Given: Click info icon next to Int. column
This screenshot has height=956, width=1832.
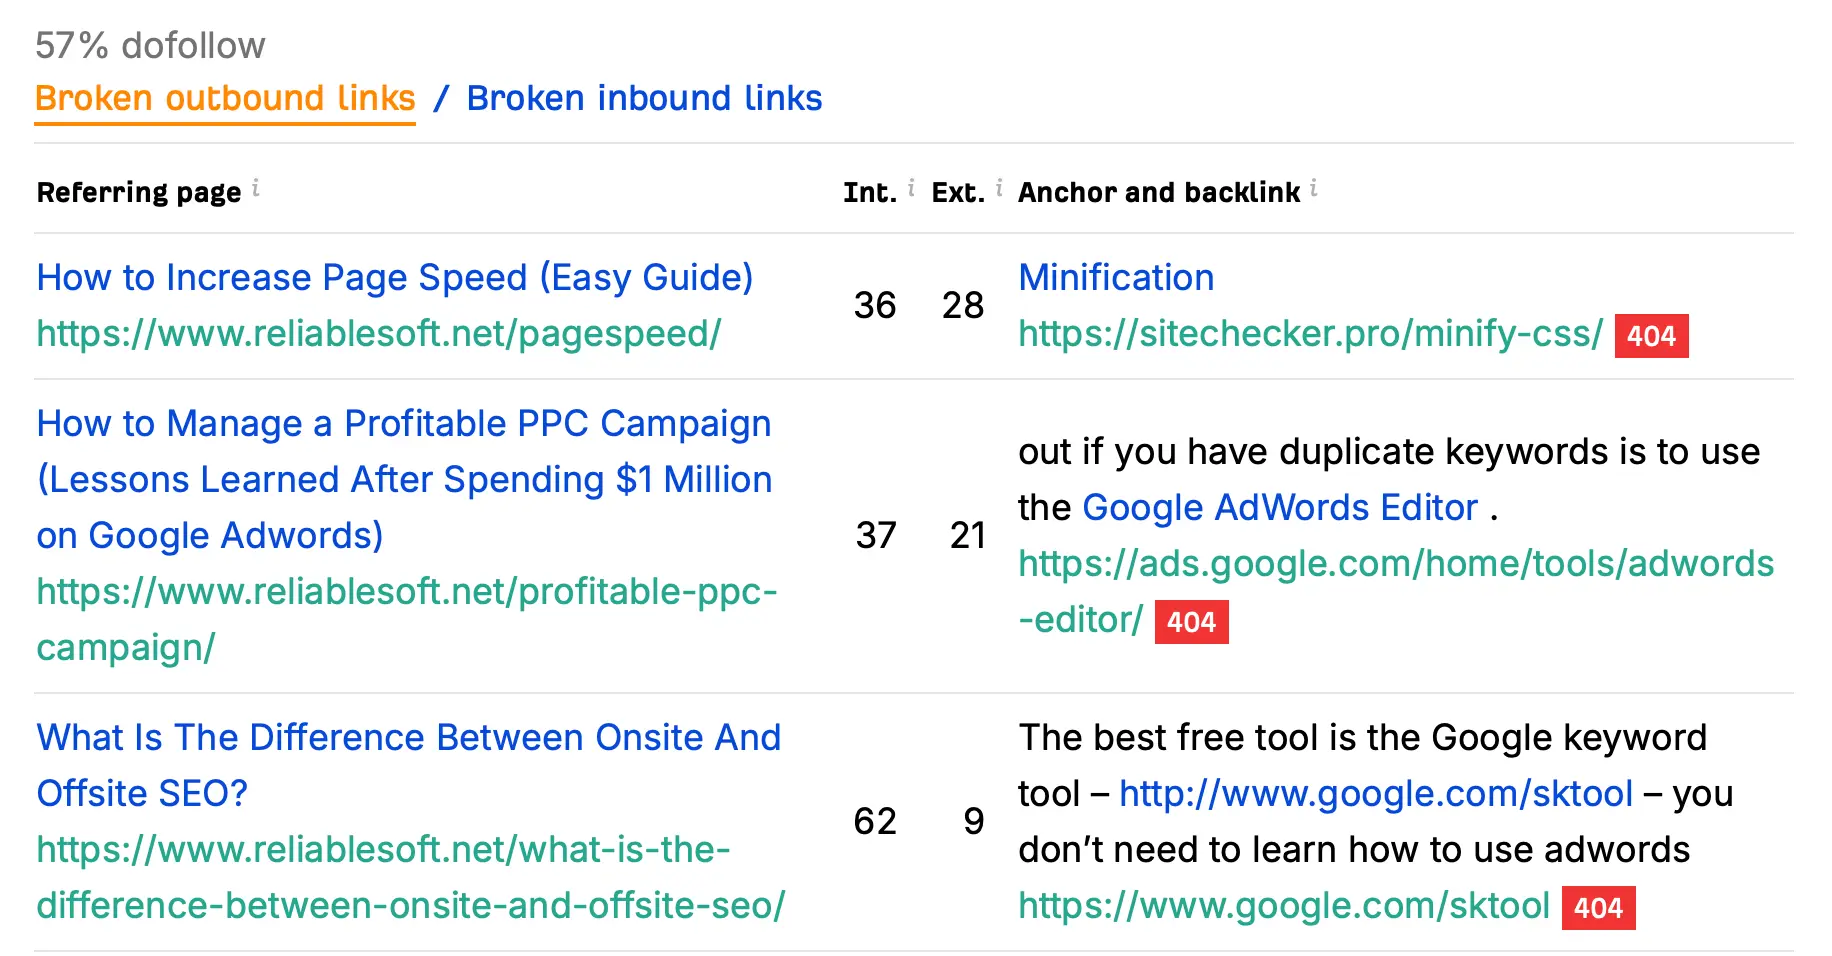Looking at the screenshot, I should pos(911,187).
